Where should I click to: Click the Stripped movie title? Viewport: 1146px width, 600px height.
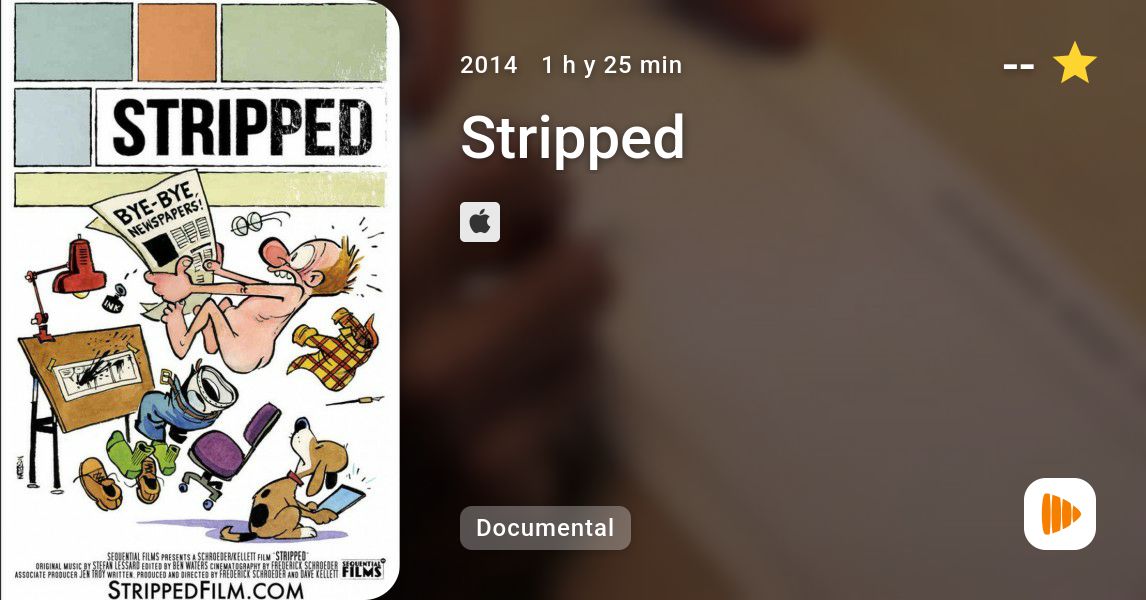coord(572,139)
